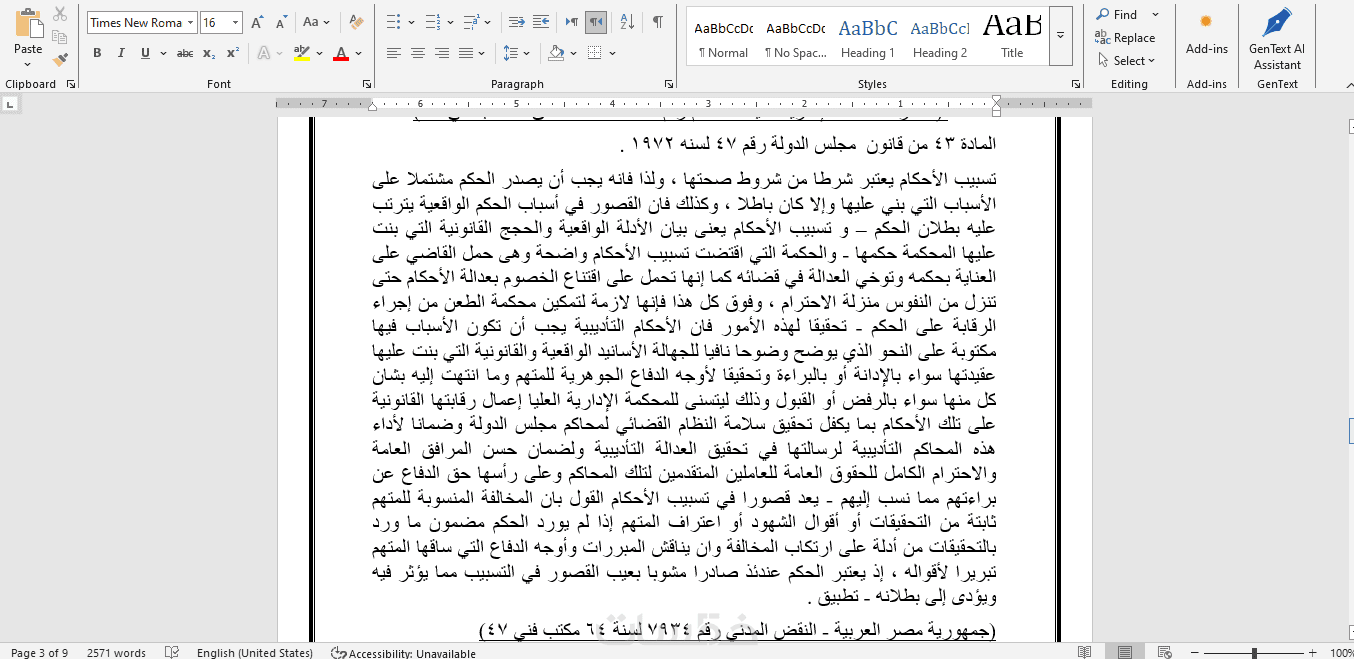Click the 2571 words counter

click(116, 653)
